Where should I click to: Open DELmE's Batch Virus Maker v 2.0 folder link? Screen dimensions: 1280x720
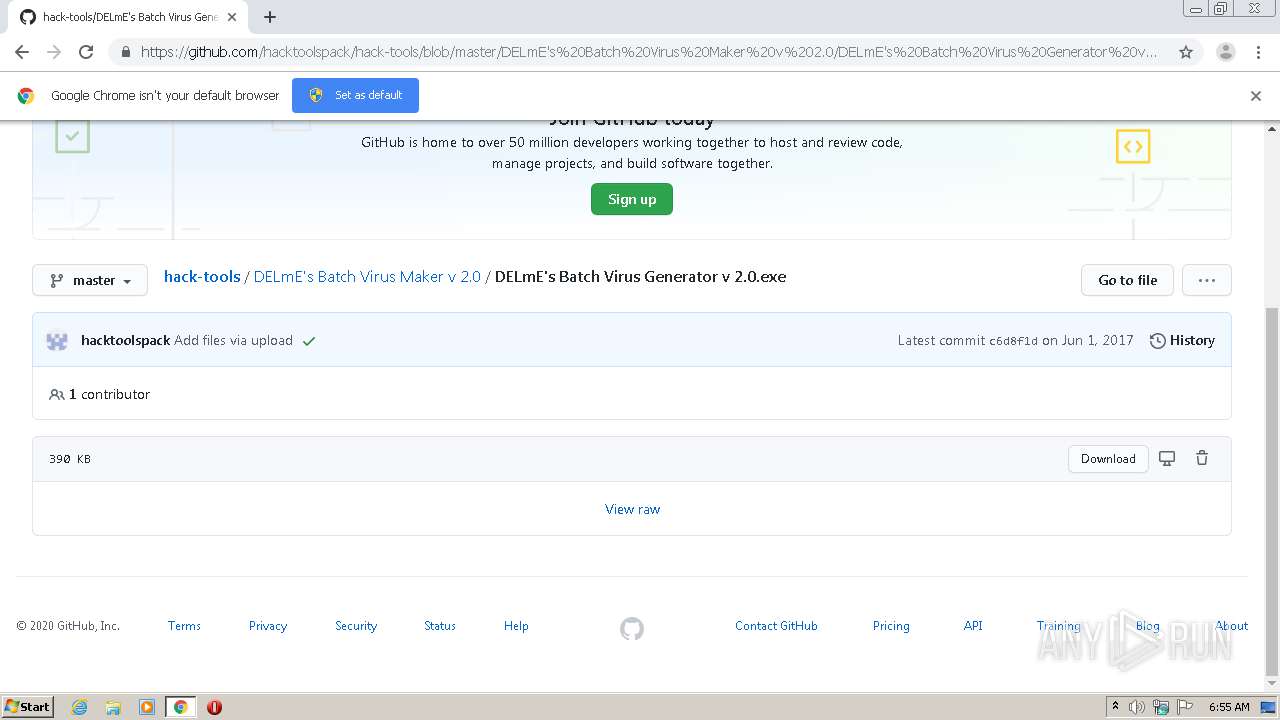tap(367, 276)
